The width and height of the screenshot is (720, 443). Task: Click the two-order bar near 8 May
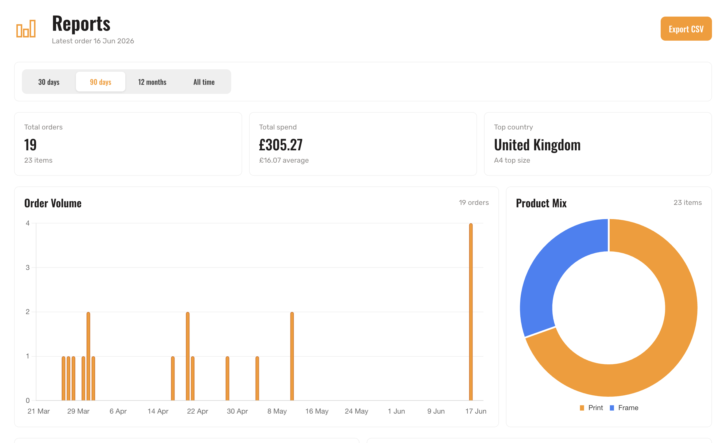[x=292, y=356]
